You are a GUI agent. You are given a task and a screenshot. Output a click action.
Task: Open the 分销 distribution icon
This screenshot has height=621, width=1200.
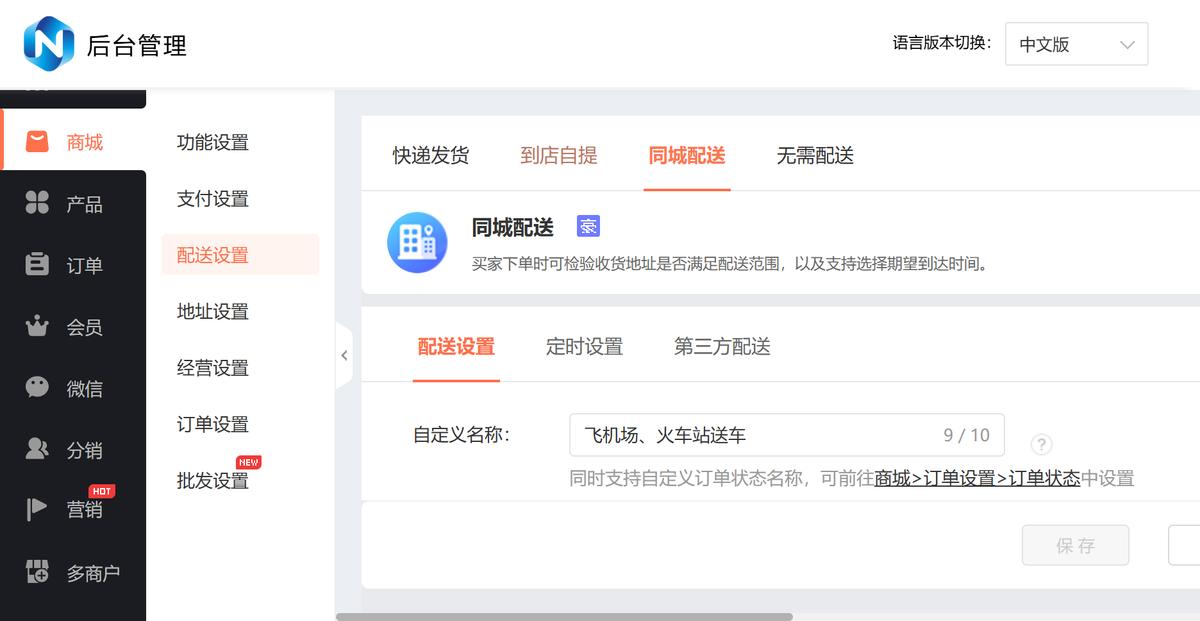pyautogui.click(x=37, y=449)
